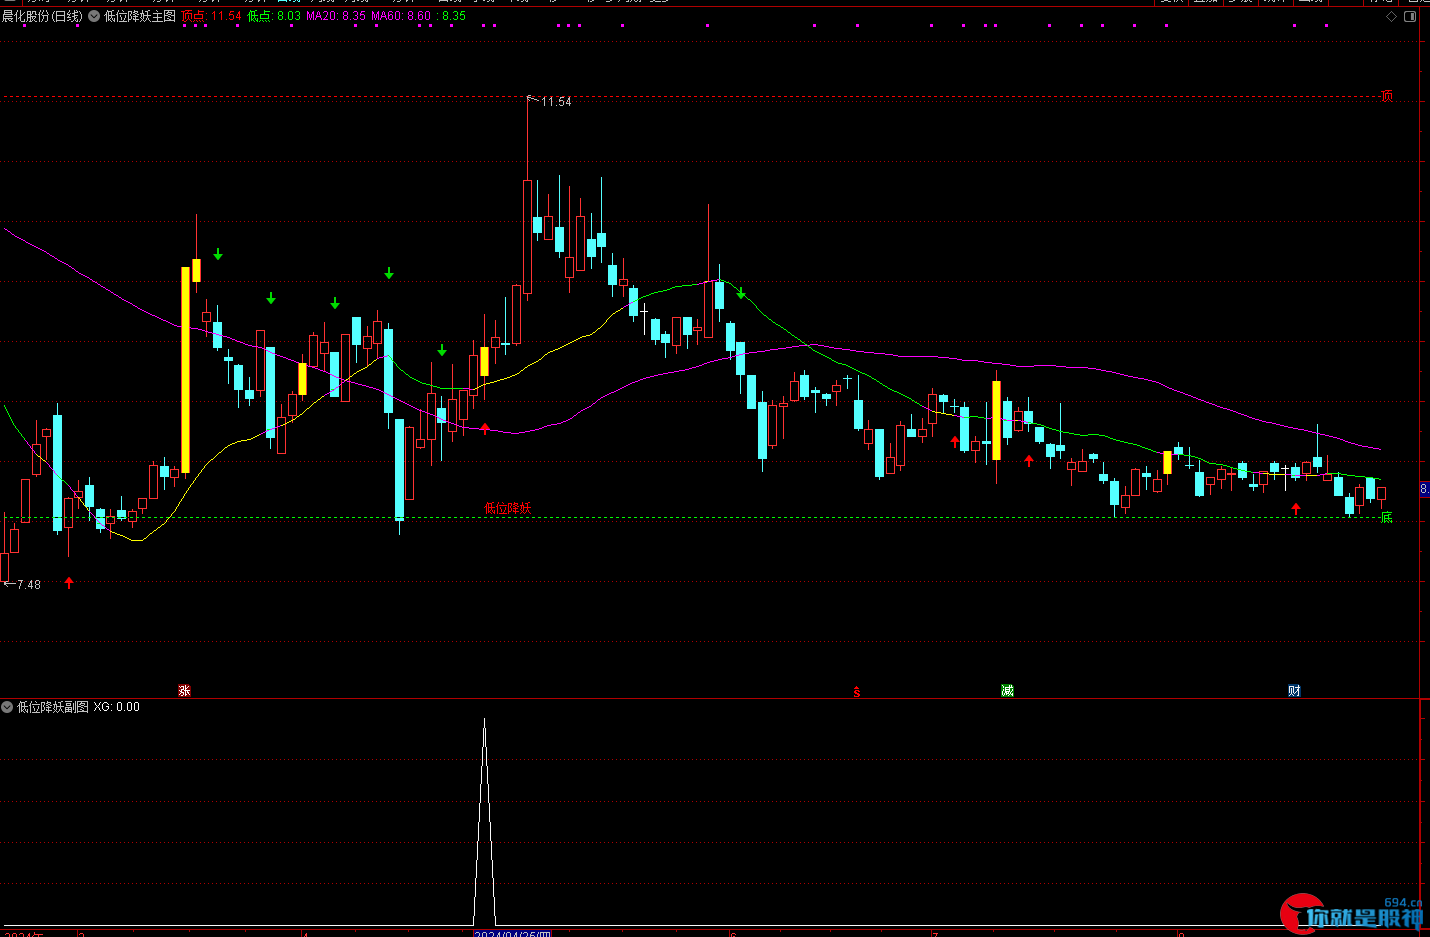The image size is (1430, 937).
Task: Click the green 减 event marker
Action: [x=1007, y=691]
